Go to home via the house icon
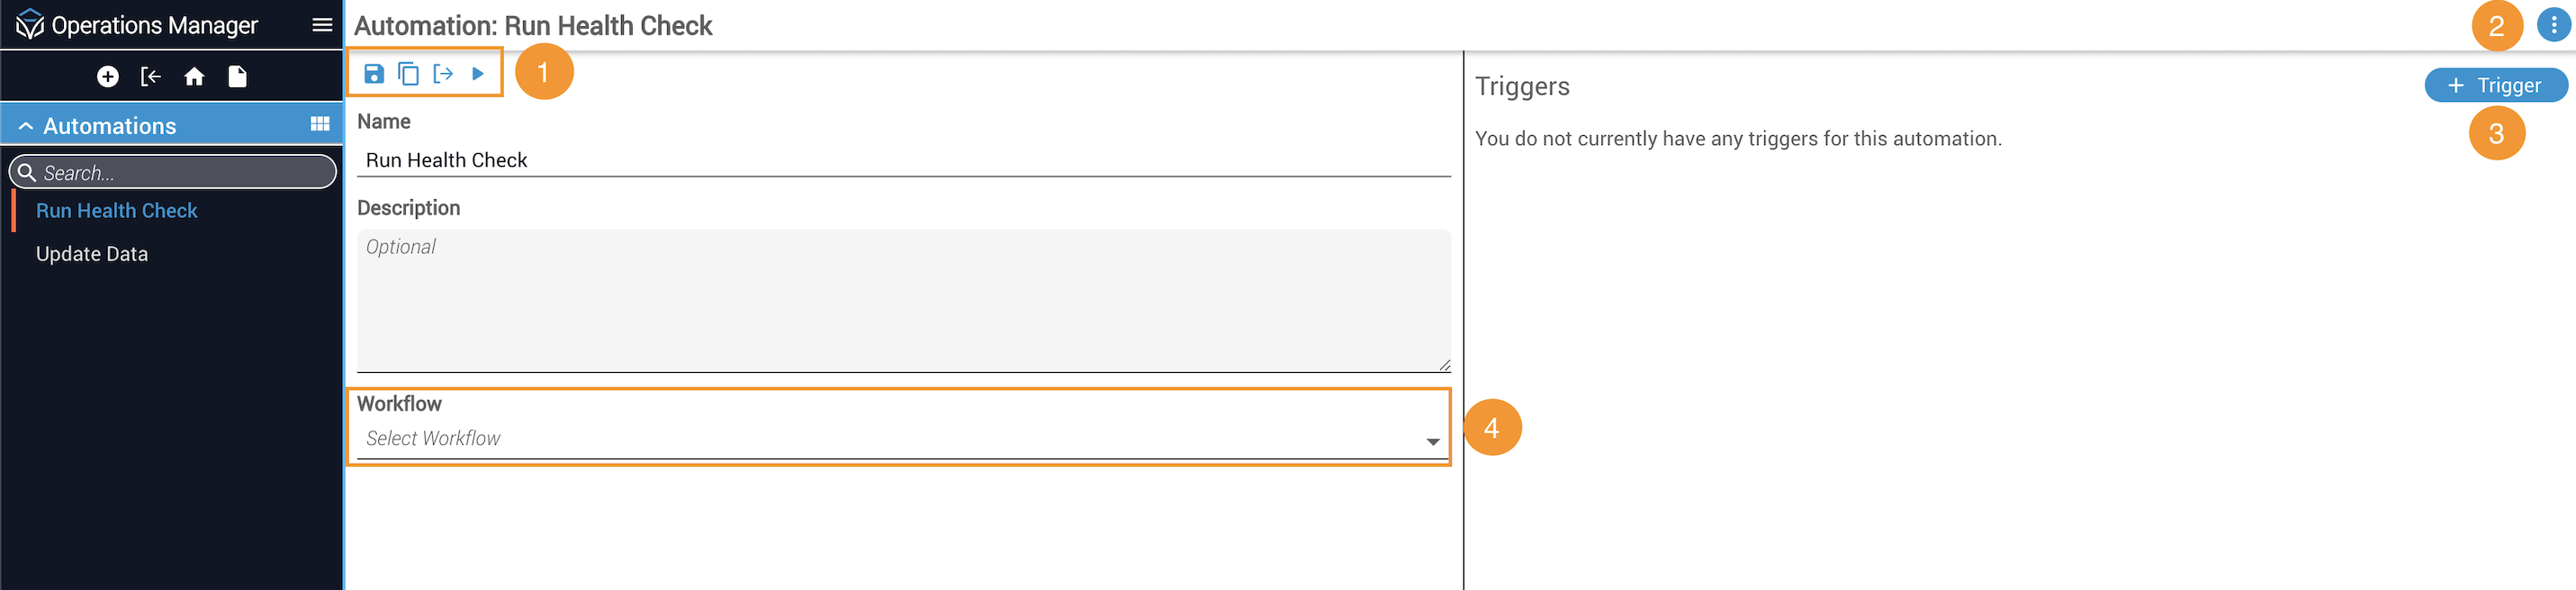The image size is (2576, 590). pyautogui.click(x=194, y=76)
